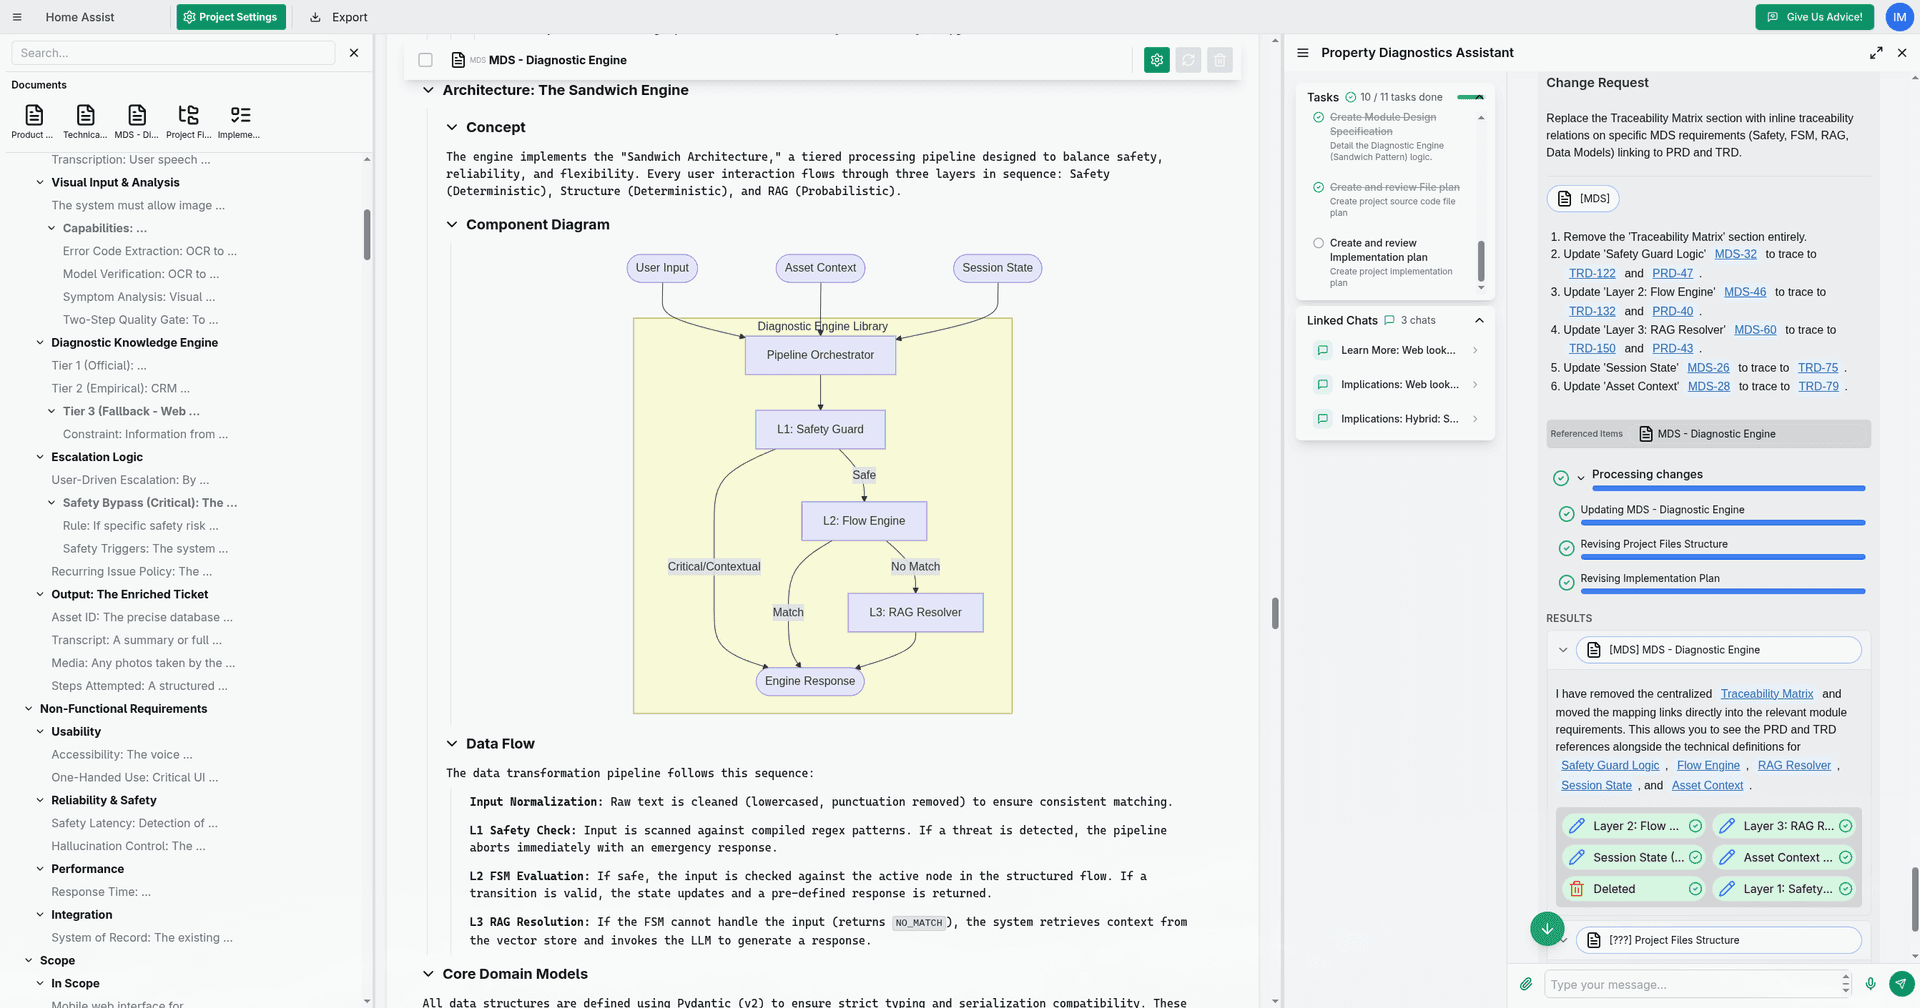
Task: Open the TRD-122 link
Action: tap(1591, 273)
